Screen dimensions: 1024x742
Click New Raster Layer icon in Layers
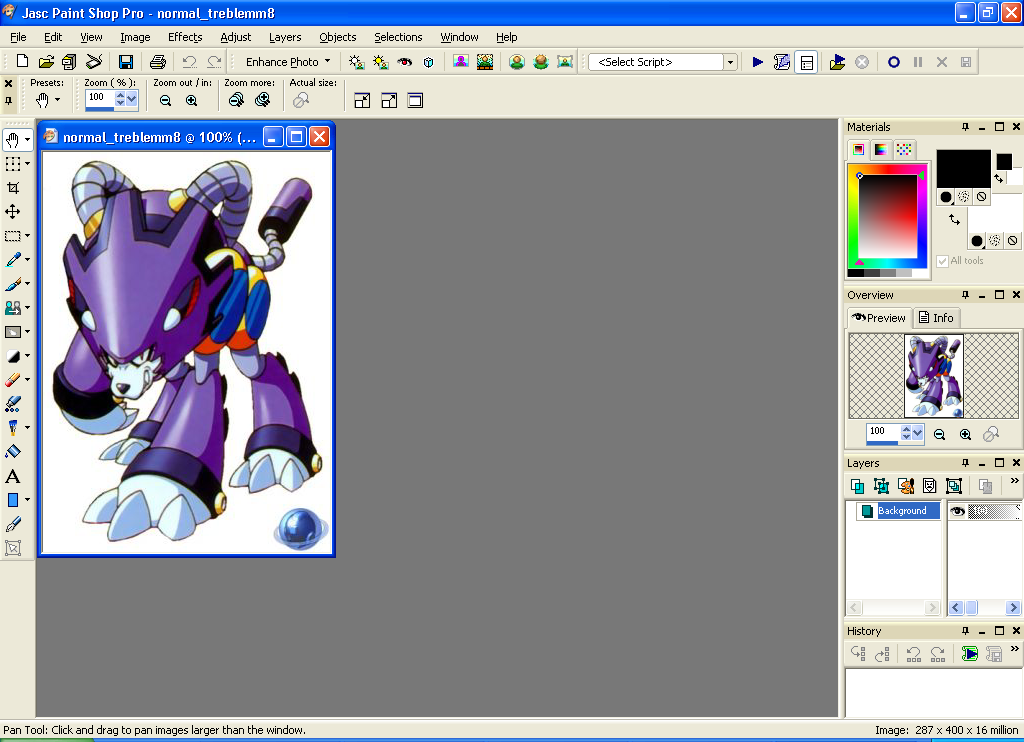857,485
